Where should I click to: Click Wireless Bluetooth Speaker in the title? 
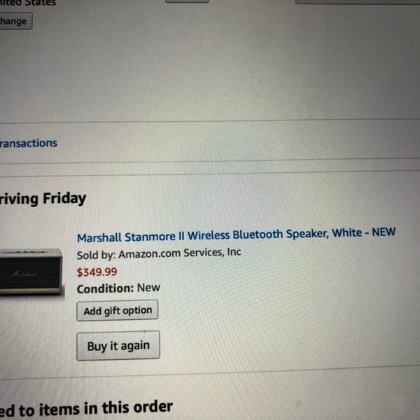point(258,234)
